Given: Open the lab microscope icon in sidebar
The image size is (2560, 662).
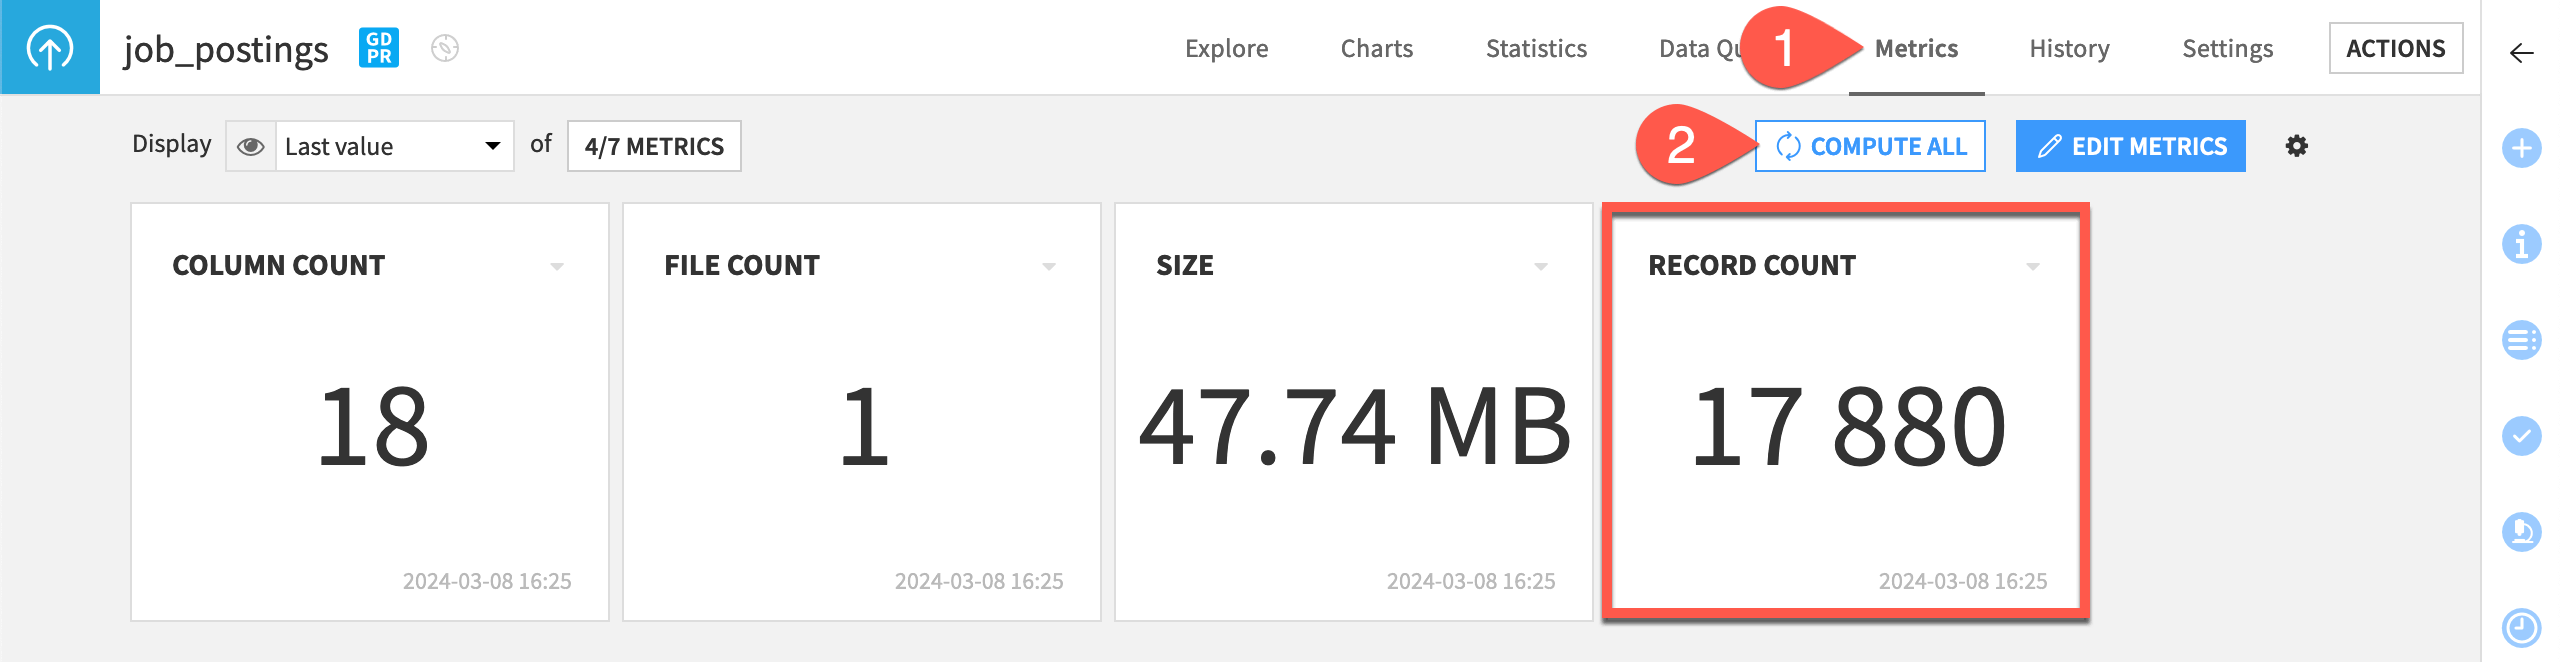Looking at the screenshot, I should (2522, 532).
